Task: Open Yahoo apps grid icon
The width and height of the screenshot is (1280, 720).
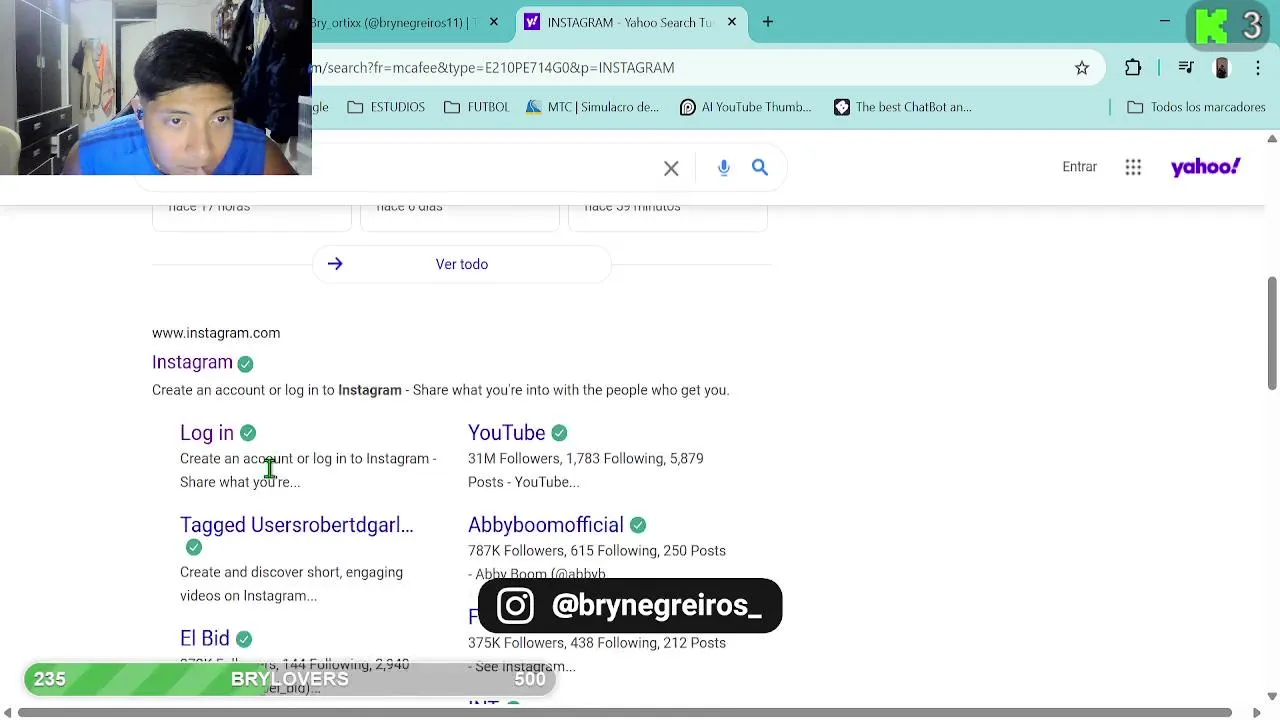Action: point(1133,168)
